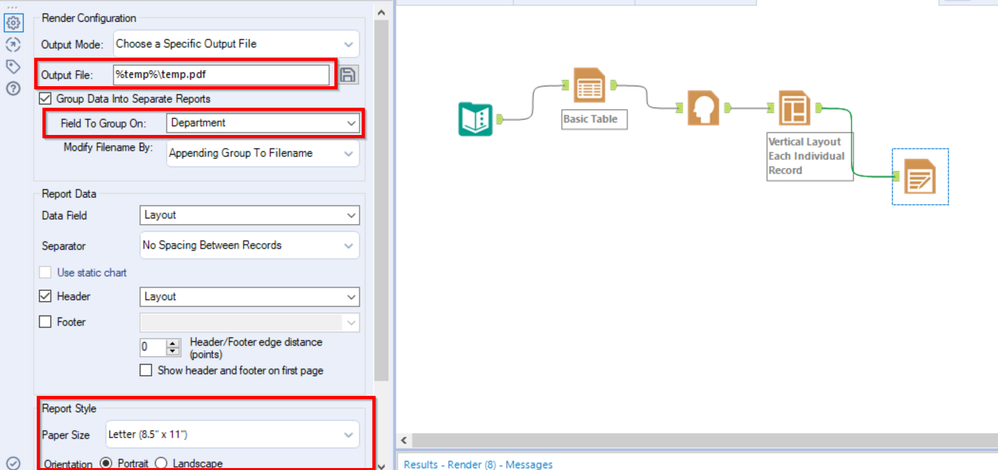Open the disabled Footer field dropdown

coord(249,322)
